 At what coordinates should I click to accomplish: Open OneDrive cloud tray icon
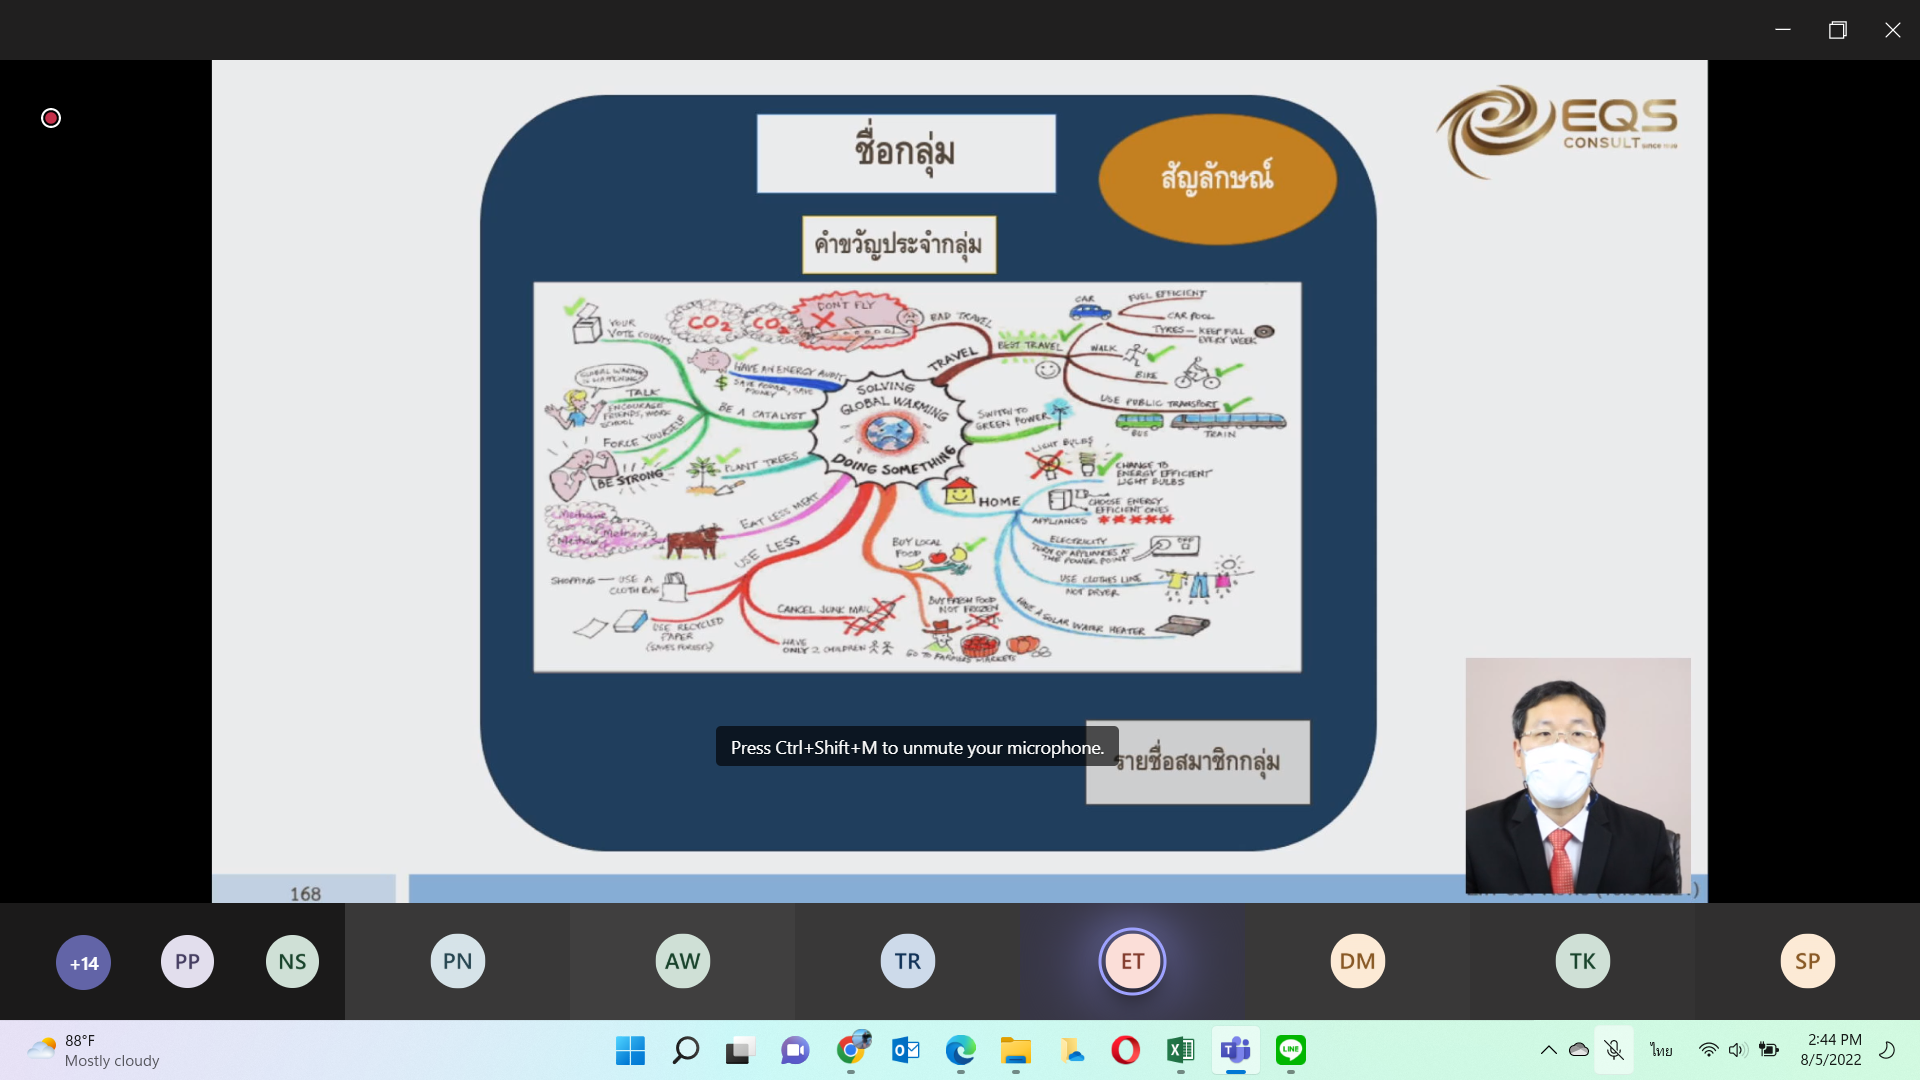(x=1579, y=1050)
